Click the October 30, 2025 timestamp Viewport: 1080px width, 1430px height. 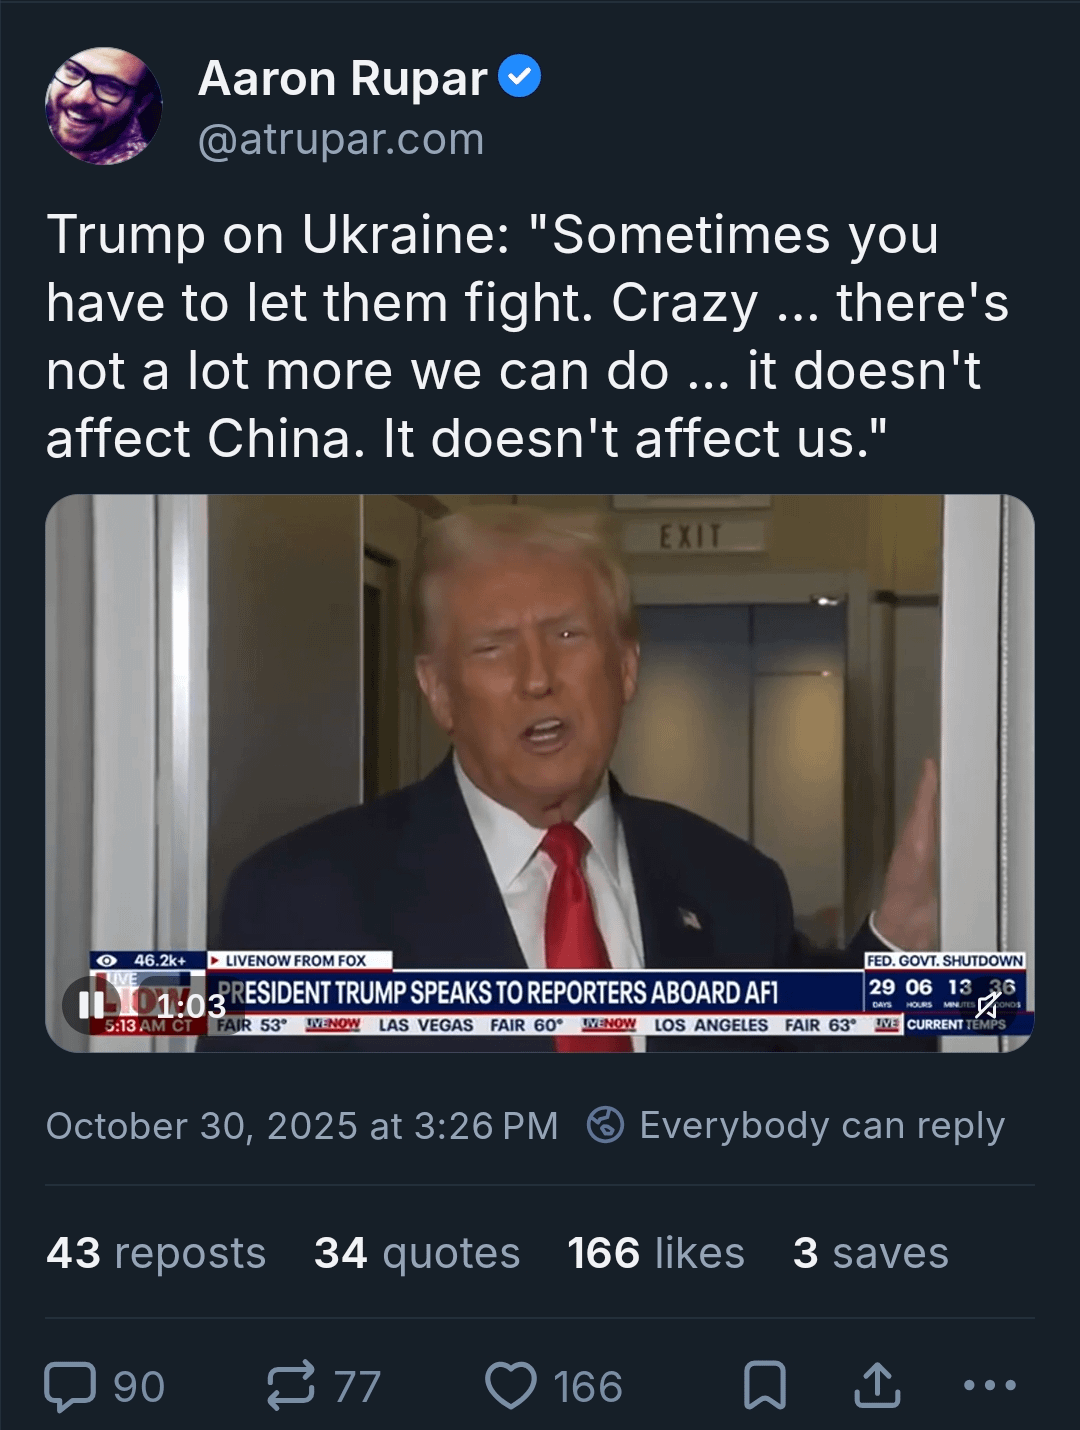(x=302, y=1126)
